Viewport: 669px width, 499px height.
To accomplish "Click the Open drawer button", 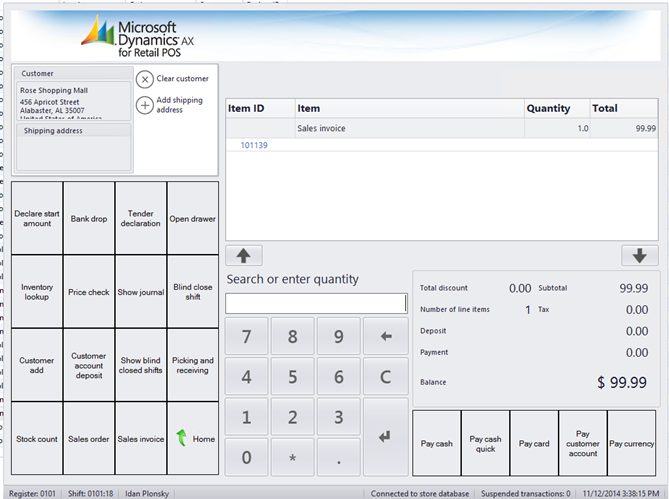I will click(193, 218).
